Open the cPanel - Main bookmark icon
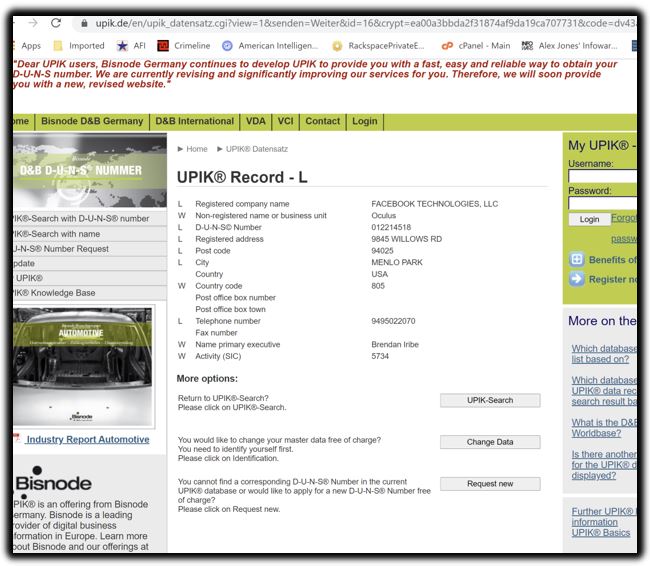 click(x=447, y=46)
